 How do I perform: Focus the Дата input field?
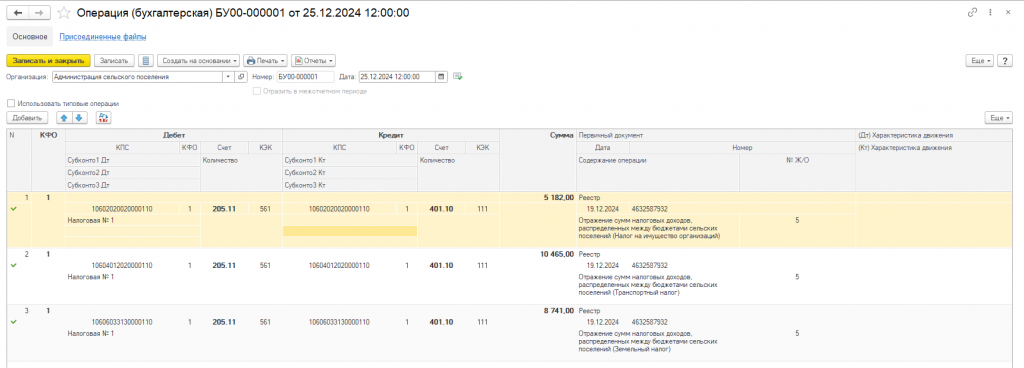[x=397, y=76]
